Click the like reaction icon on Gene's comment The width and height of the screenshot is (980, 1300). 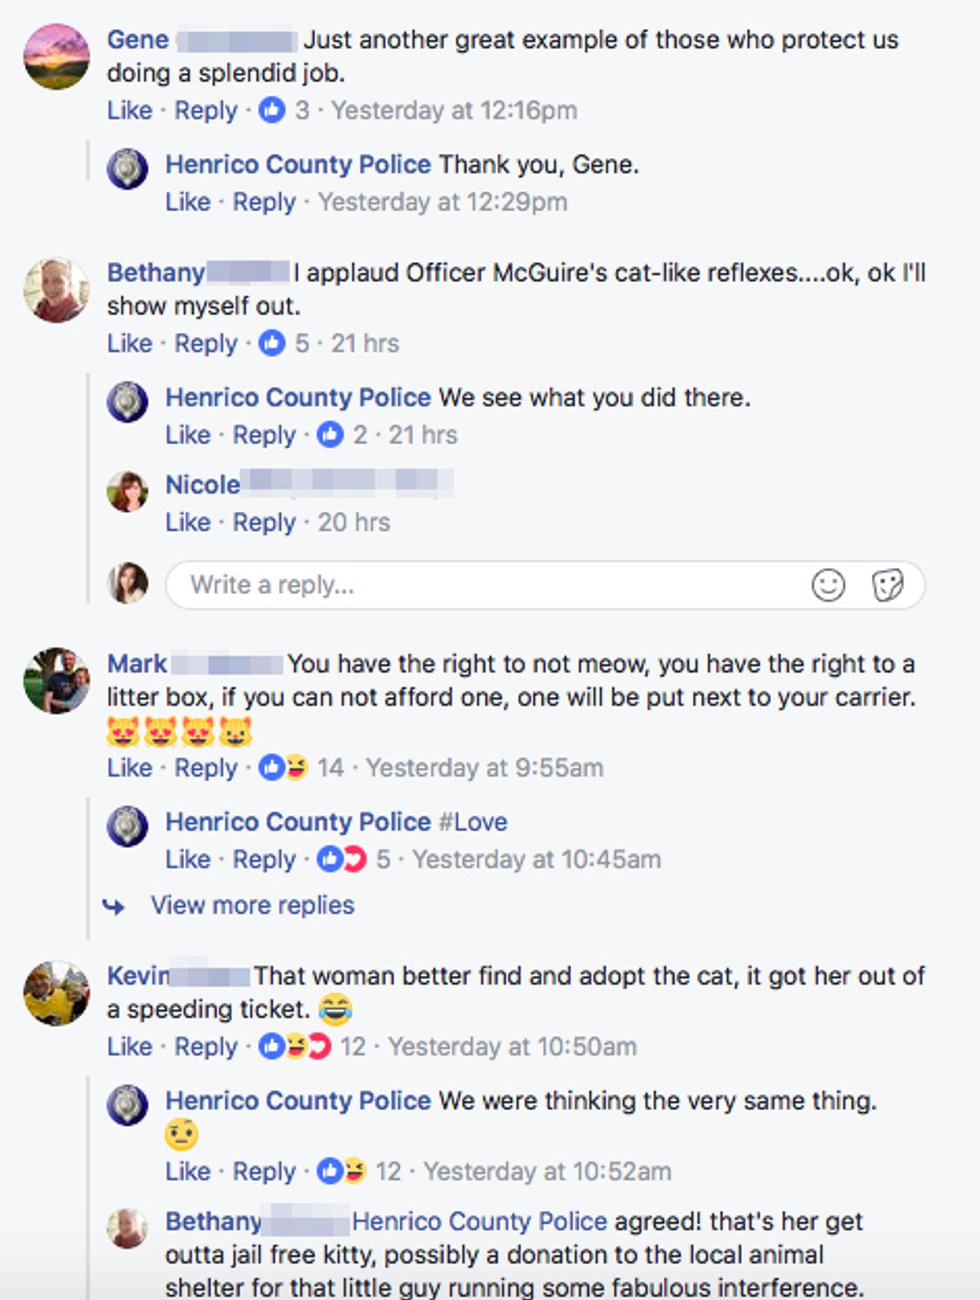click(272, 110)
